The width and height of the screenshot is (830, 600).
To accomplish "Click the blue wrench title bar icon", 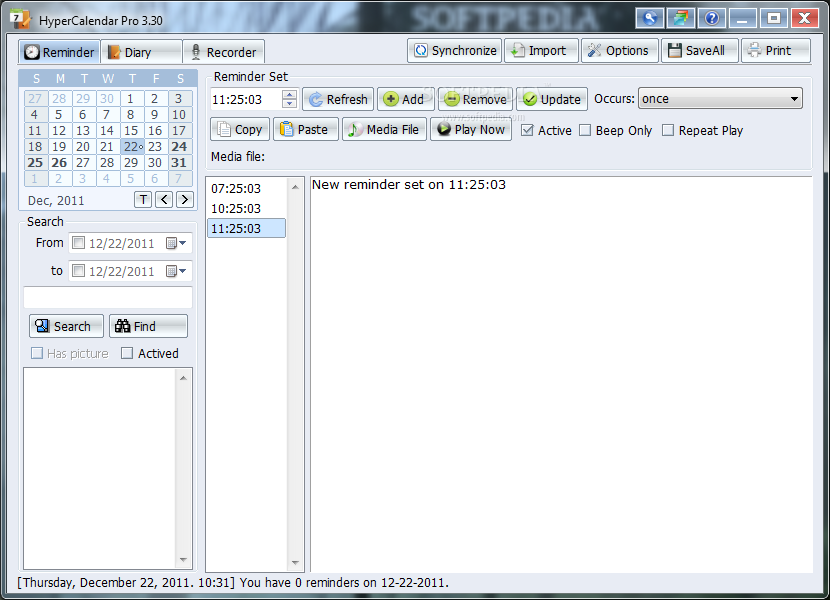I will pos(649,19).
